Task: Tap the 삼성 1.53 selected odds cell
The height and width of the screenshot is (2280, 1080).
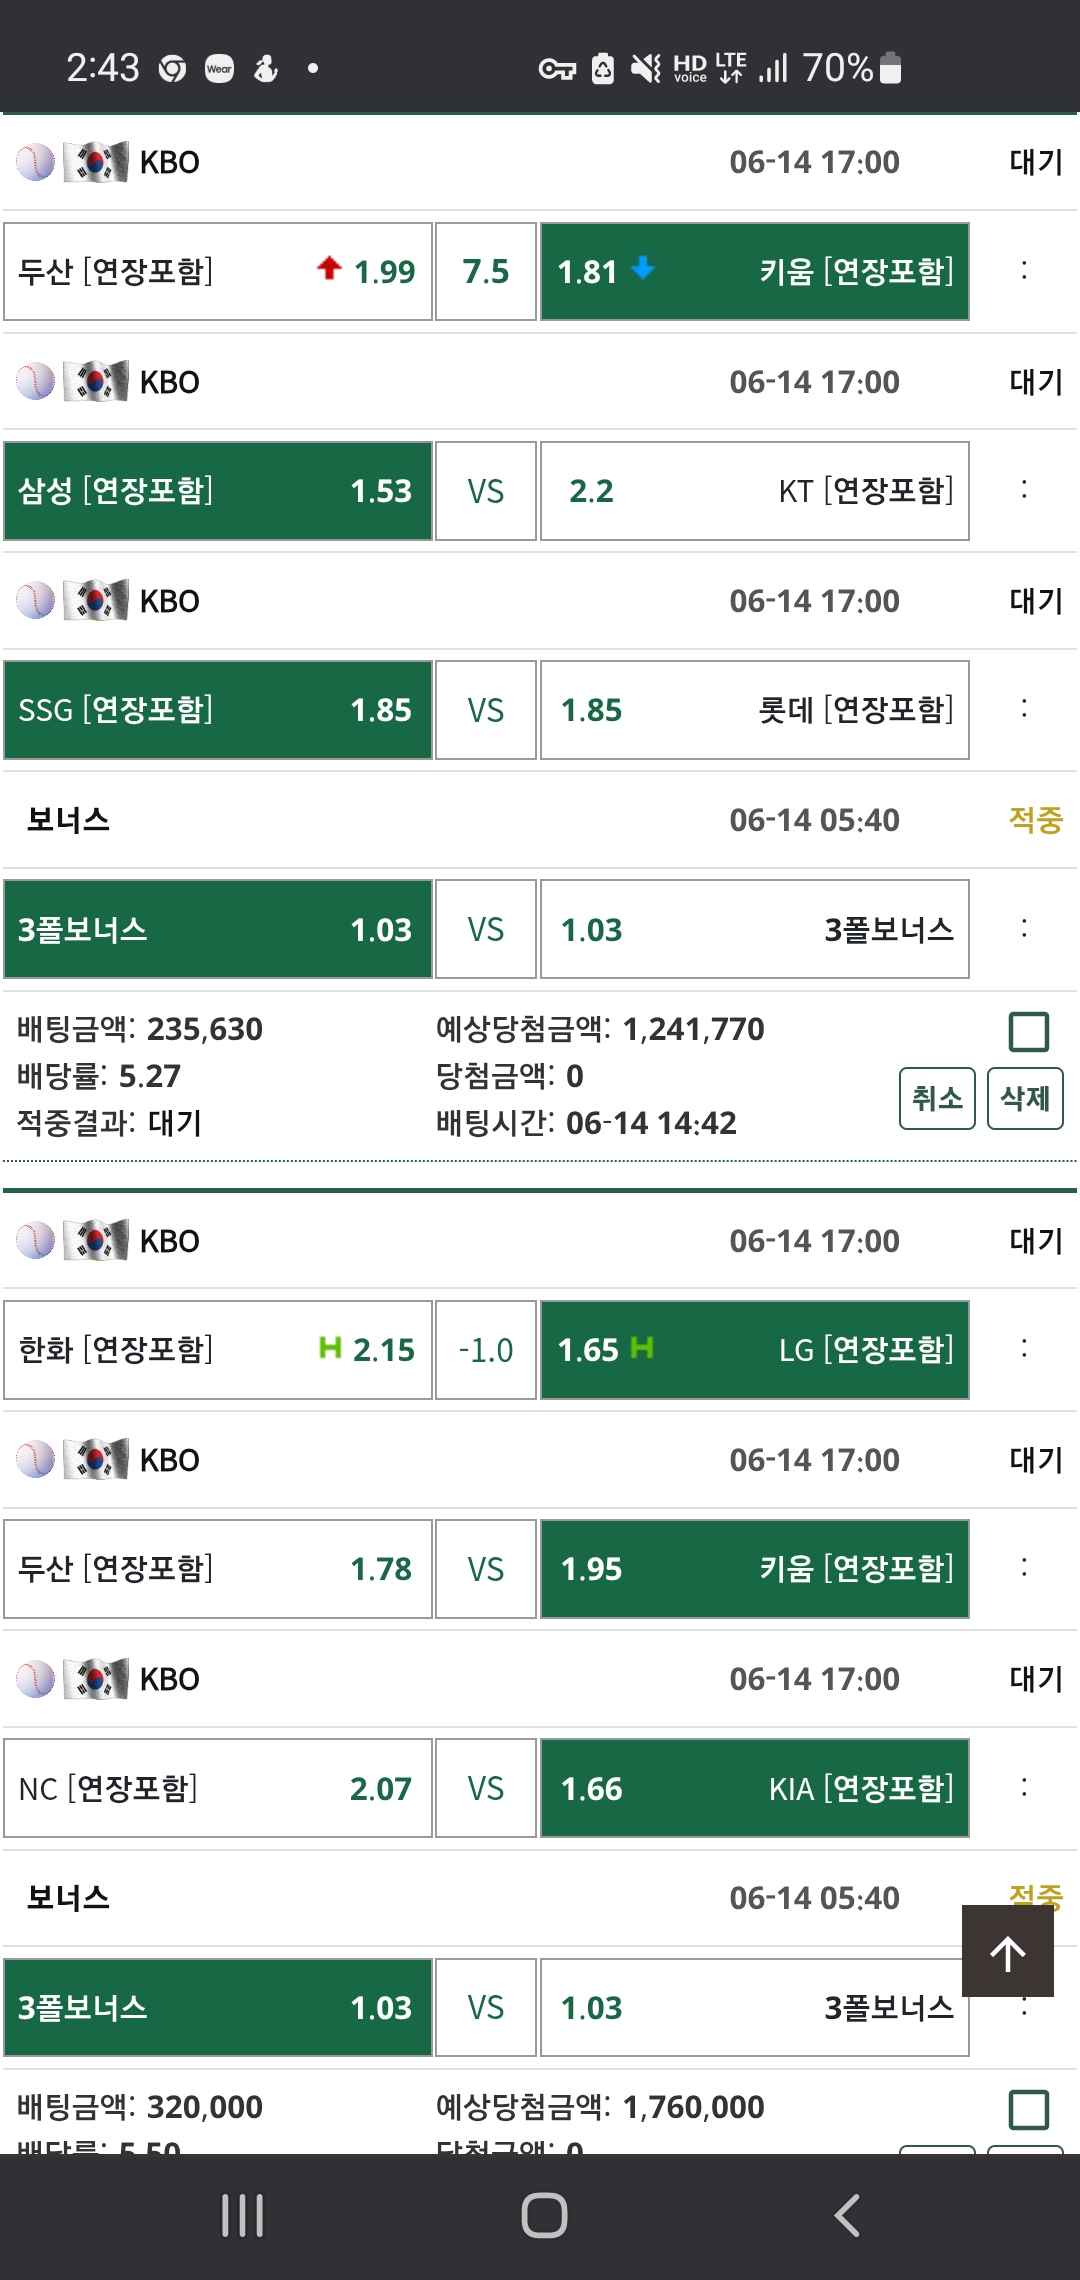Action: point(218,491)
